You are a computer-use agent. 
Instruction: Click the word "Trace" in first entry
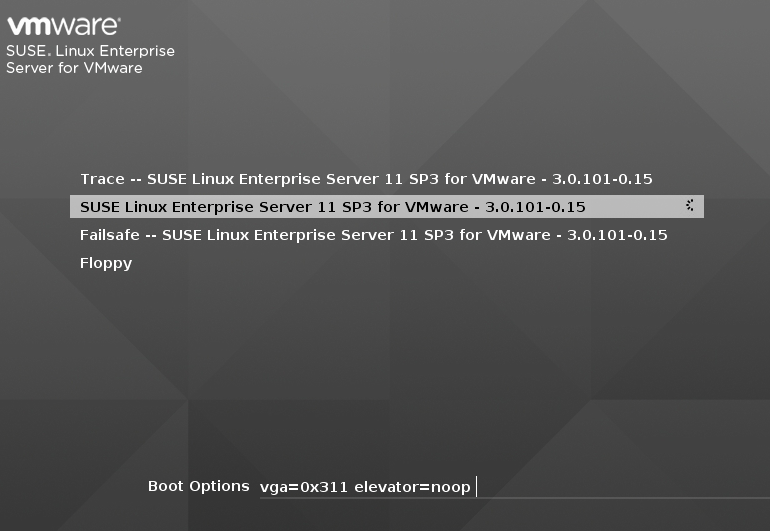click(102, 179)
